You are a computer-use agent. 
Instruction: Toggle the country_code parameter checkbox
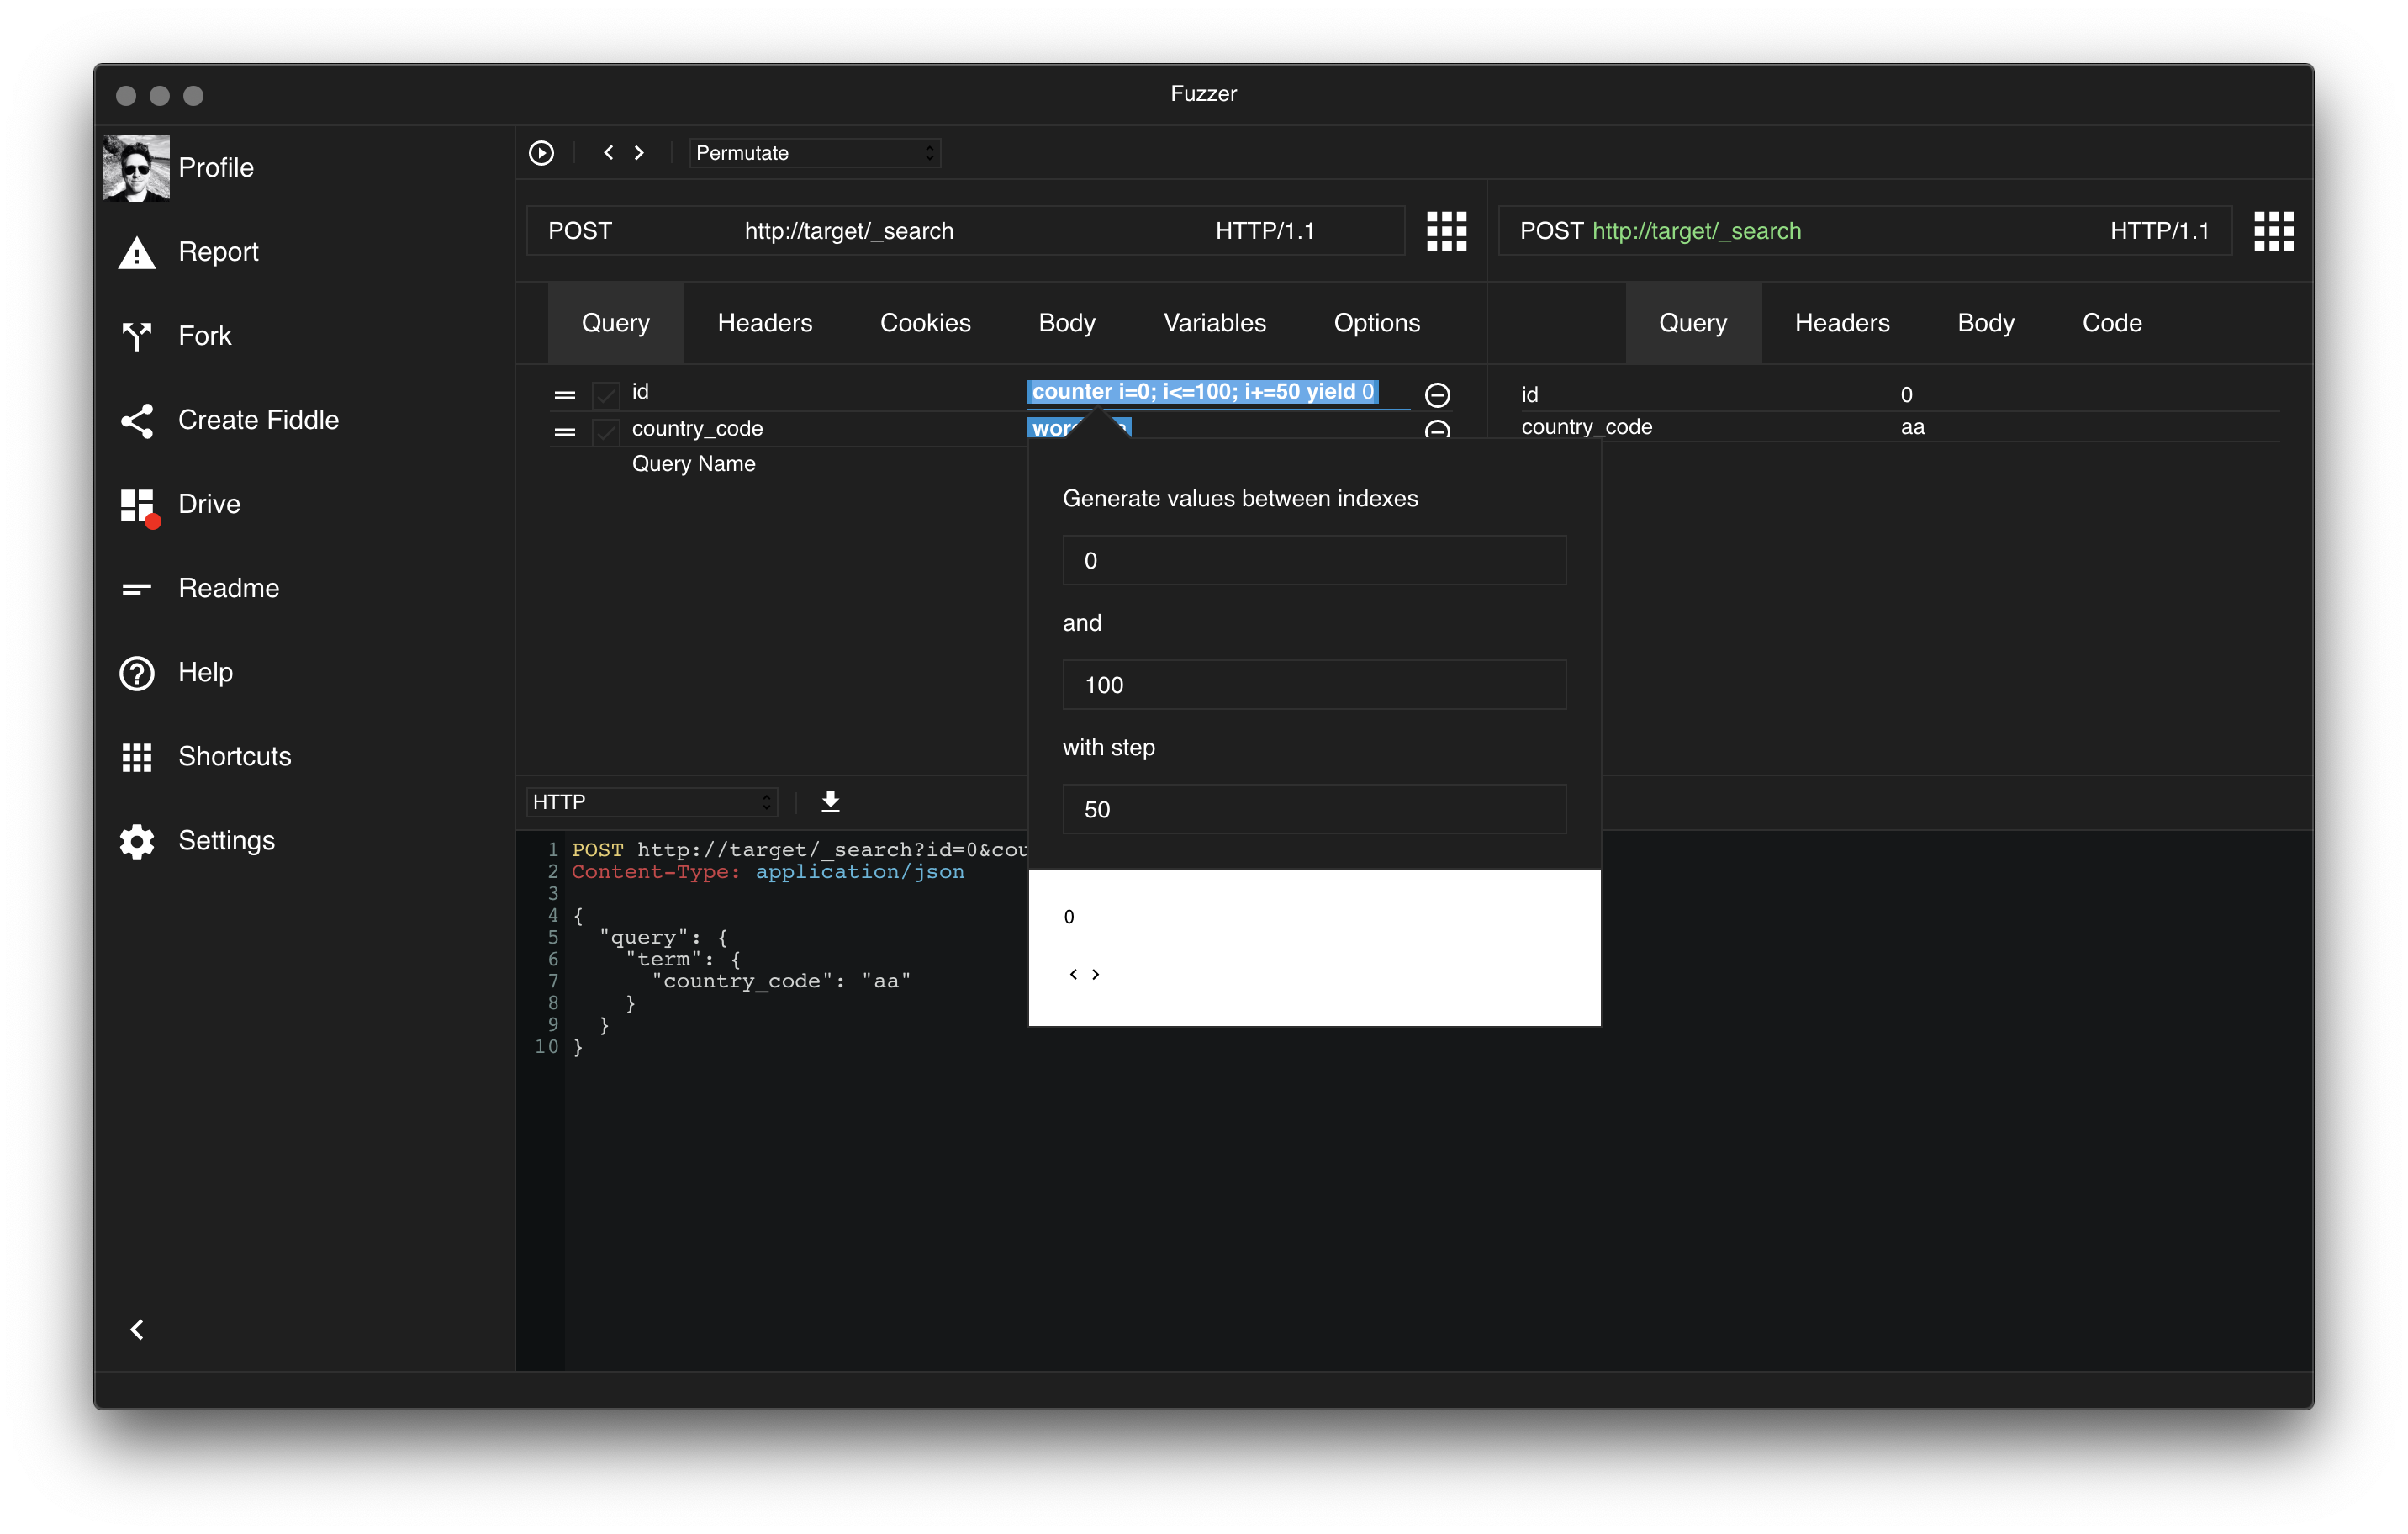pyautogui.click(x=606, y=431)
